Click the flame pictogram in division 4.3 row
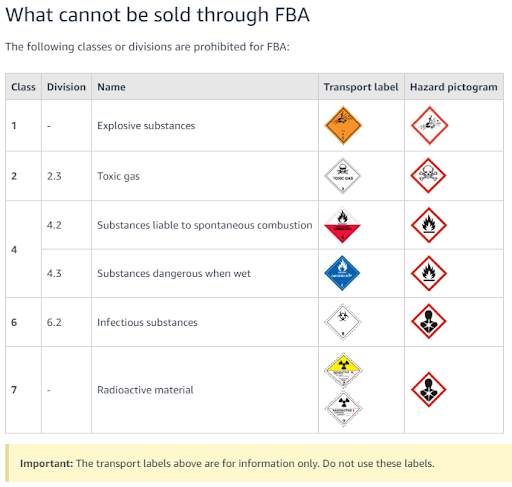Screen dimensions: 512x487 (x=429, y=273)
